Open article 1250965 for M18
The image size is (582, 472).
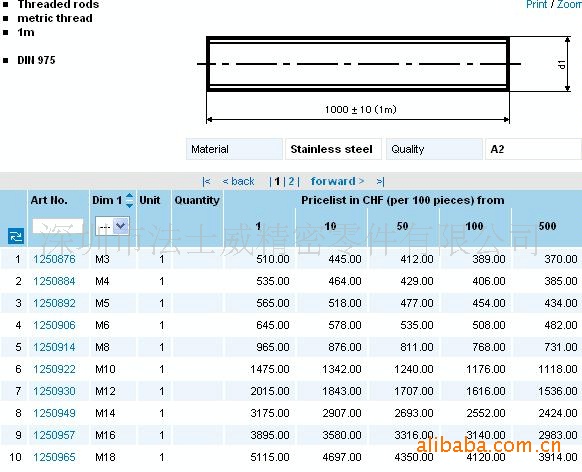click(x=54, y=457)
